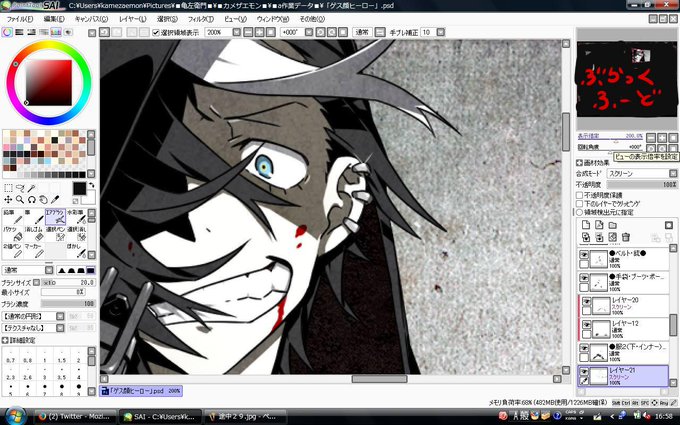
Task: Delete layer with trash icon
Action: click(626, 237)
